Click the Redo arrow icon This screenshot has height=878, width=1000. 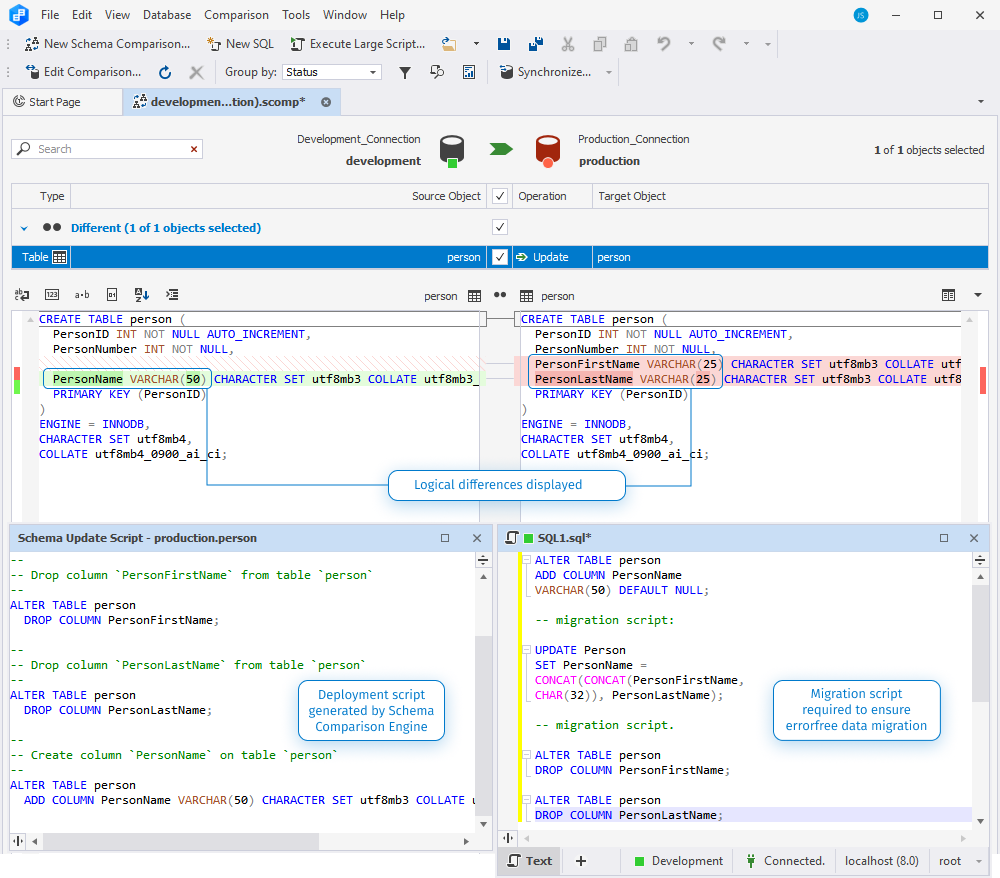(719, 44)
